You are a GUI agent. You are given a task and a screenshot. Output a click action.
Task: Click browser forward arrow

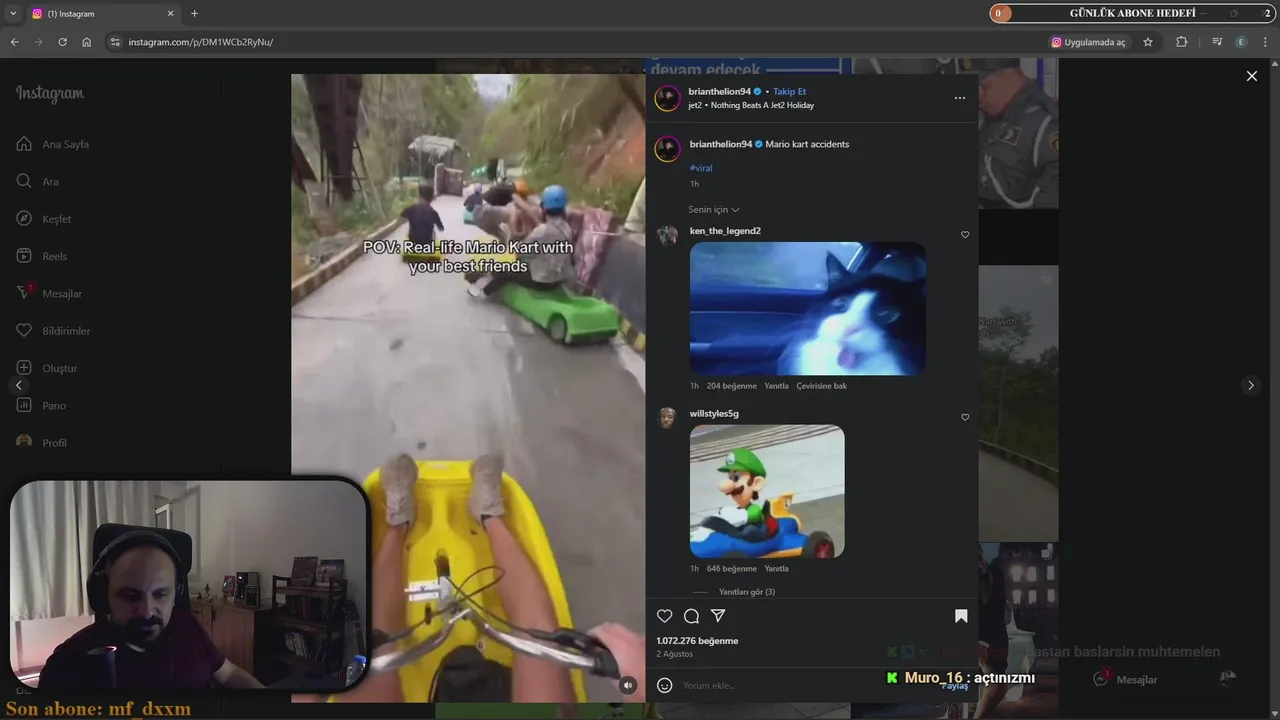[x=38, y=42]
